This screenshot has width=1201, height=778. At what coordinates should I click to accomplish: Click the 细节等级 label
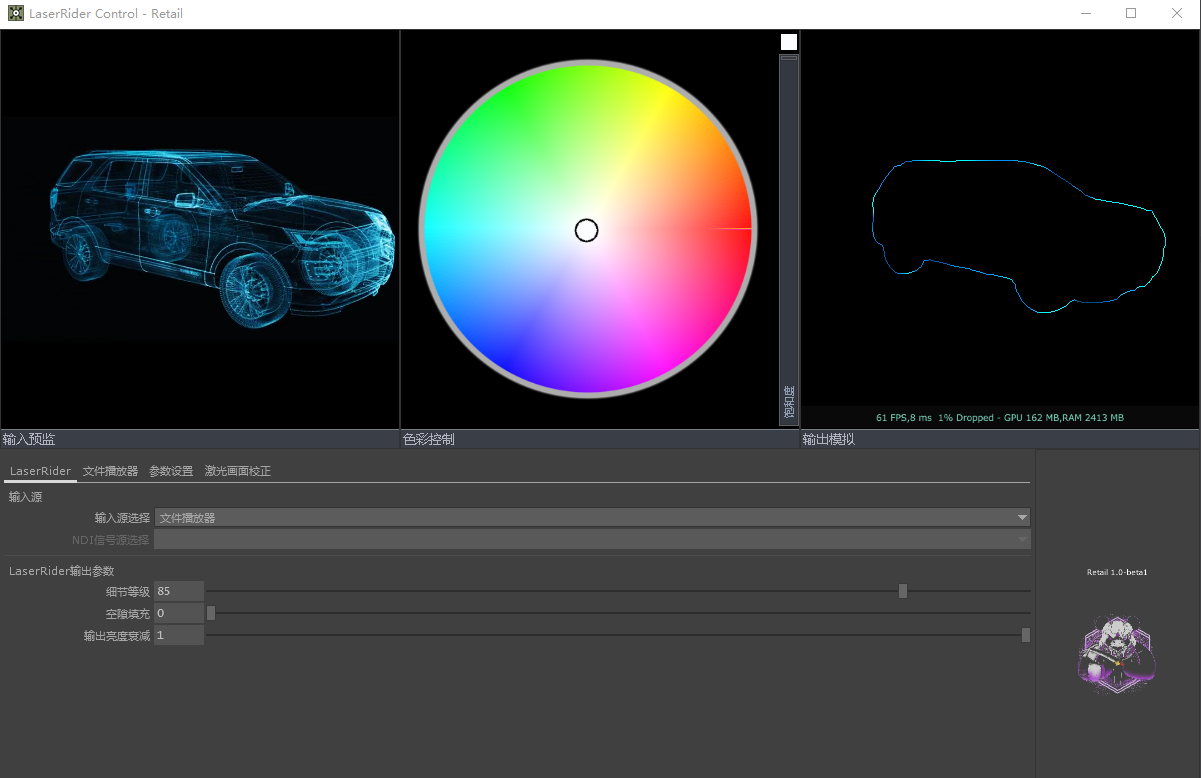(x=128, y=591)
